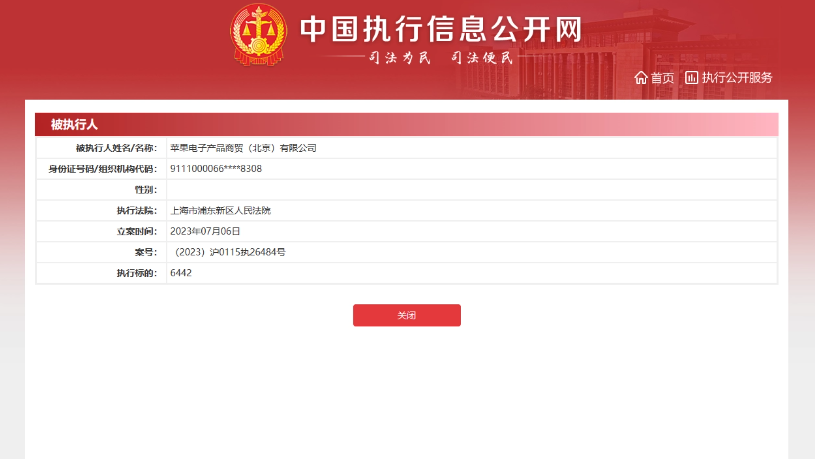Click the 被执行人姓名/名称 field label
Viewport: 815px width, 459px height.
116,148
